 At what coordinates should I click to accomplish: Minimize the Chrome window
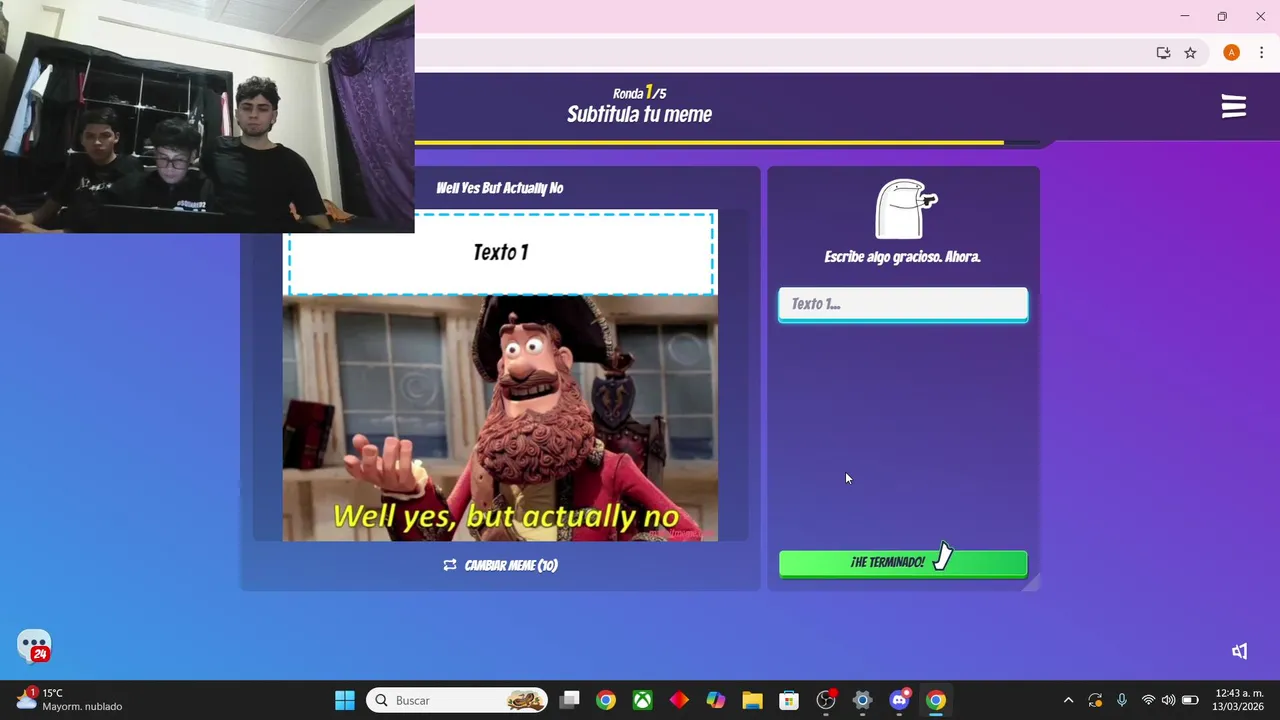coord(1185,16)
